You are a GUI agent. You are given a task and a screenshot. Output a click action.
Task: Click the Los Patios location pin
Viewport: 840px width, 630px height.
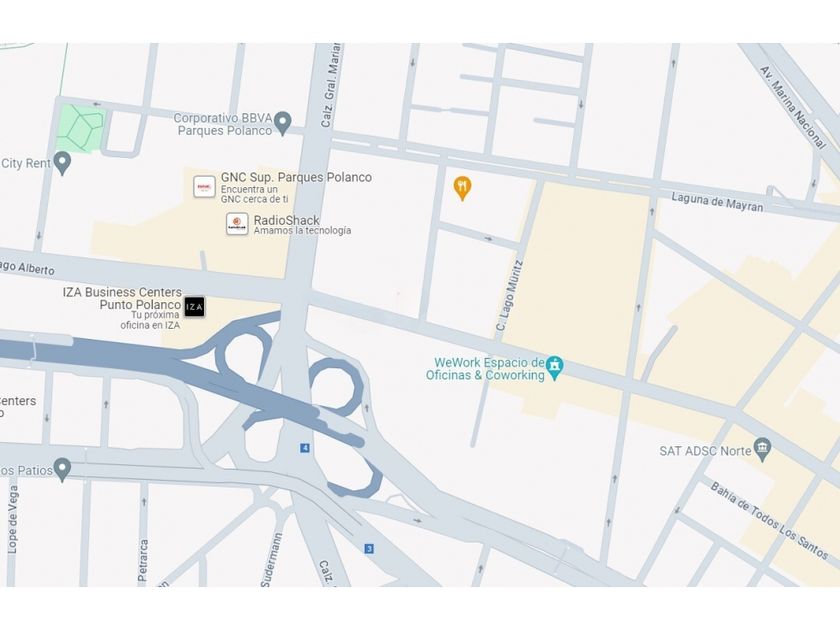63,470
